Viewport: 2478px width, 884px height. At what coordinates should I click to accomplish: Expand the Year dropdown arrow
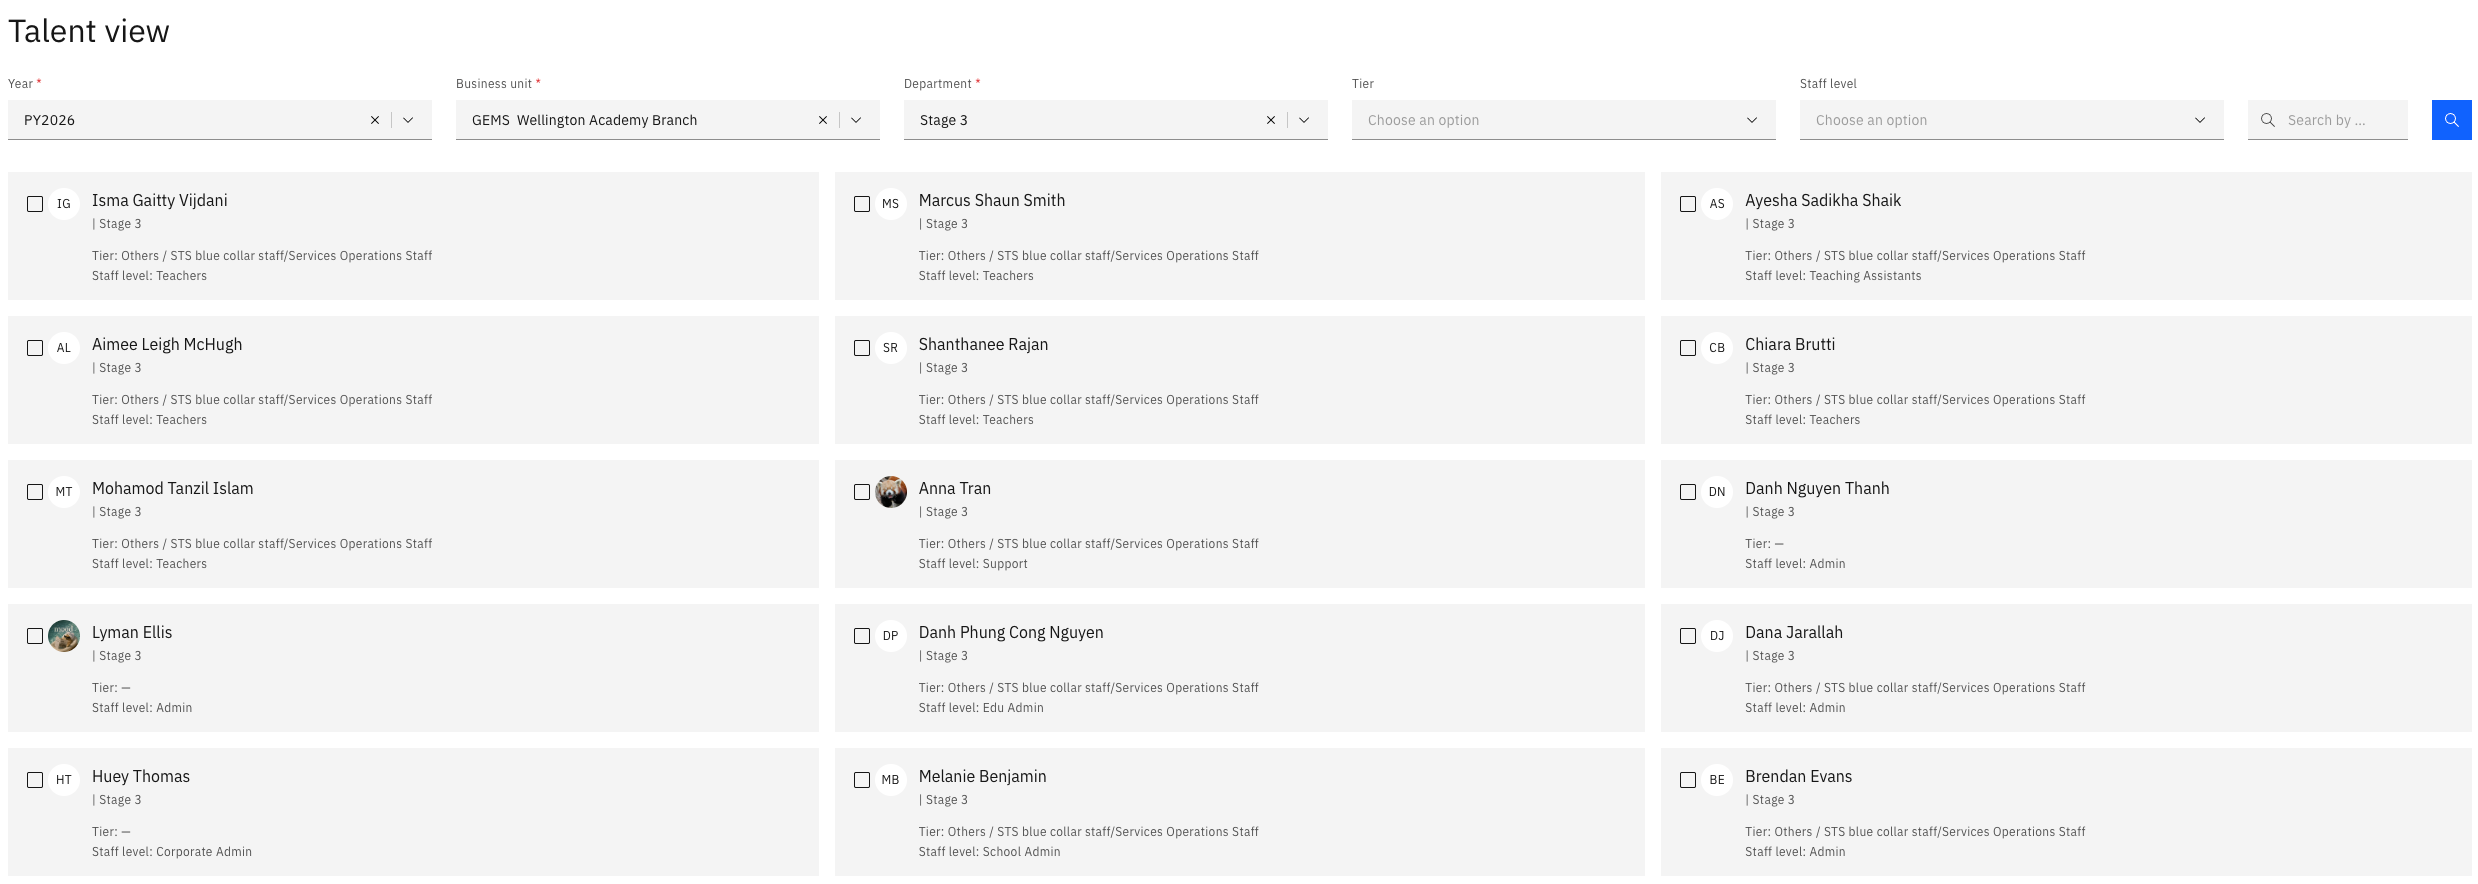408,120
